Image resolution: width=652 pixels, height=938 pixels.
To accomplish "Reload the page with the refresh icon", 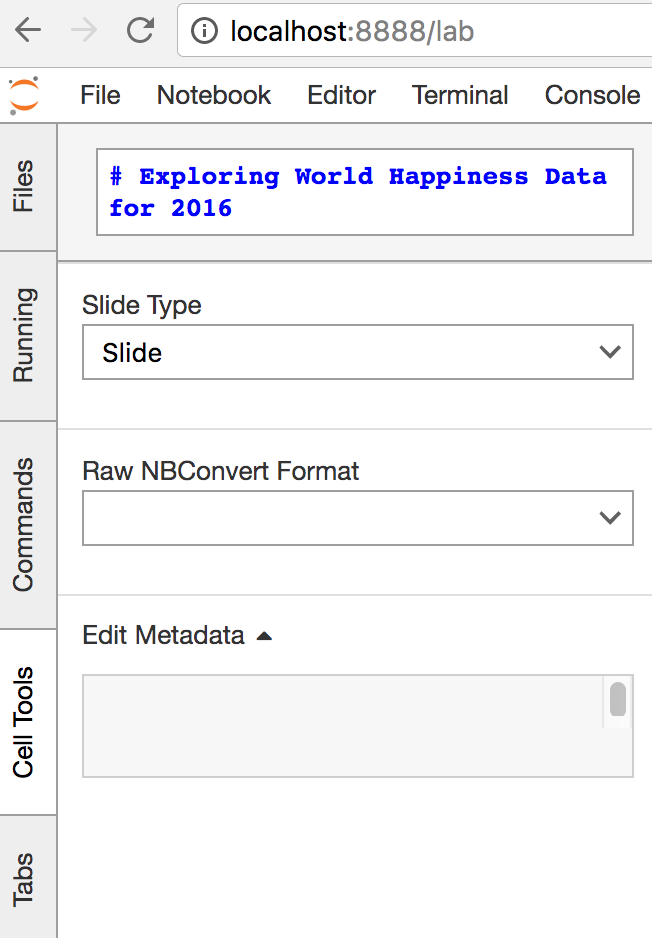I will pyautogui.click(x=141, y=30).
